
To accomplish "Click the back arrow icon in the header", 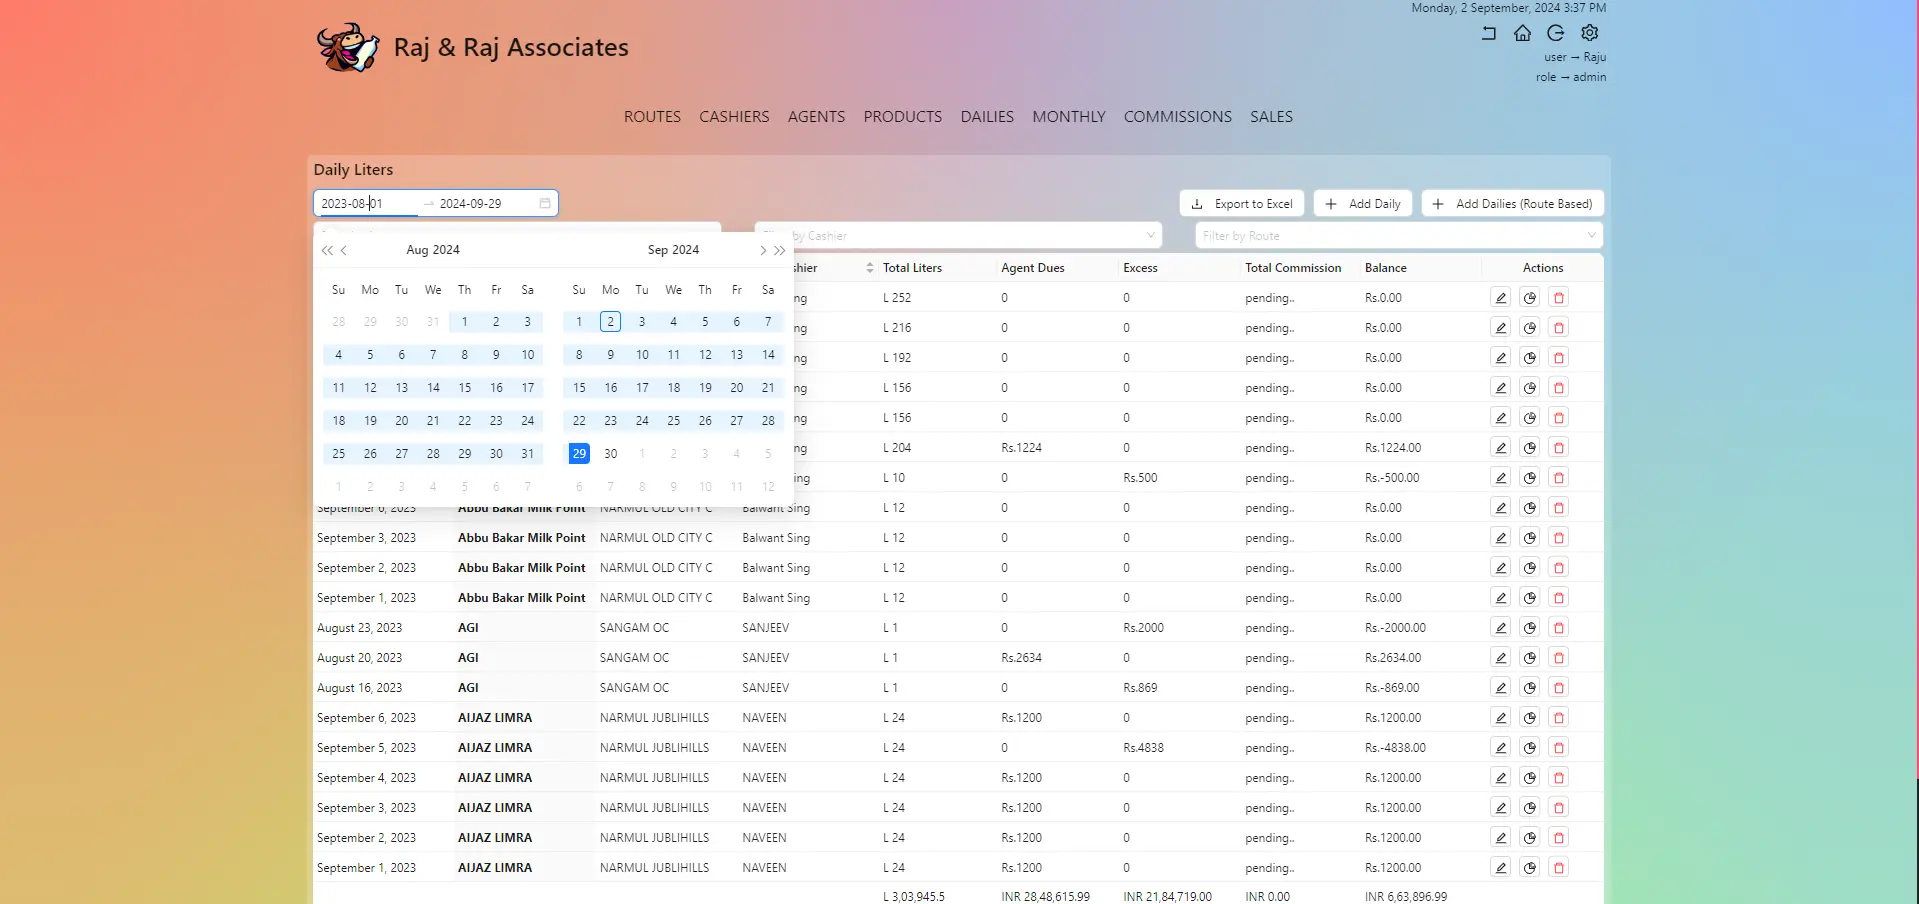I will (1489, 33).
